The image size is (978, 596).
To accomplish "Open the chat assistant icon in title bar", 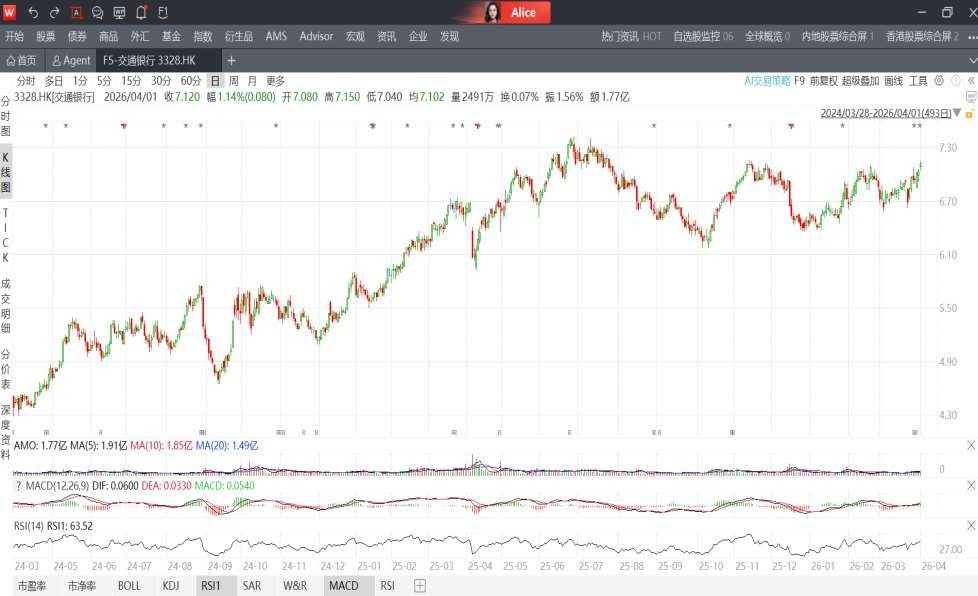I will [97, 13].
